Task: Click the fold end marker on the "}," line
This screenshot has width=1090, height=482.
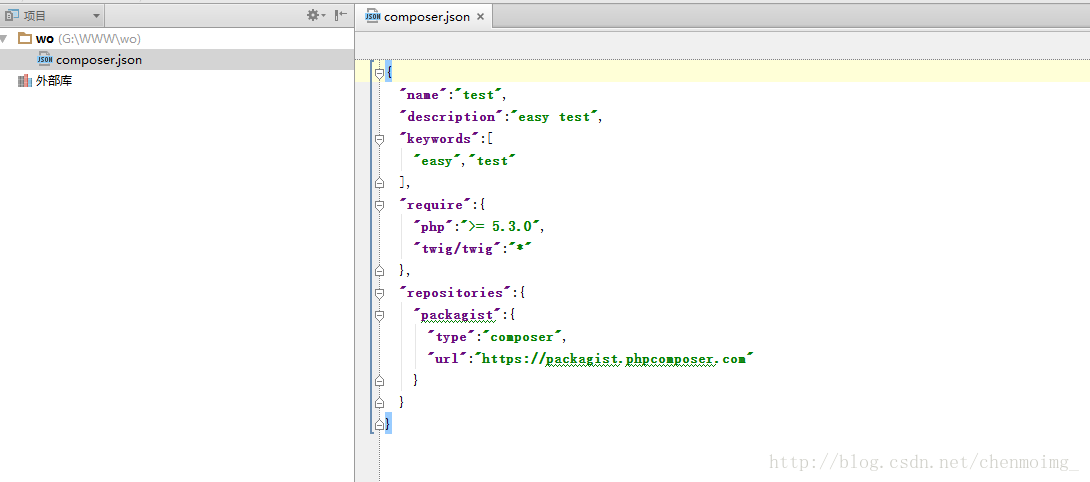Action: tap(379, 271)
